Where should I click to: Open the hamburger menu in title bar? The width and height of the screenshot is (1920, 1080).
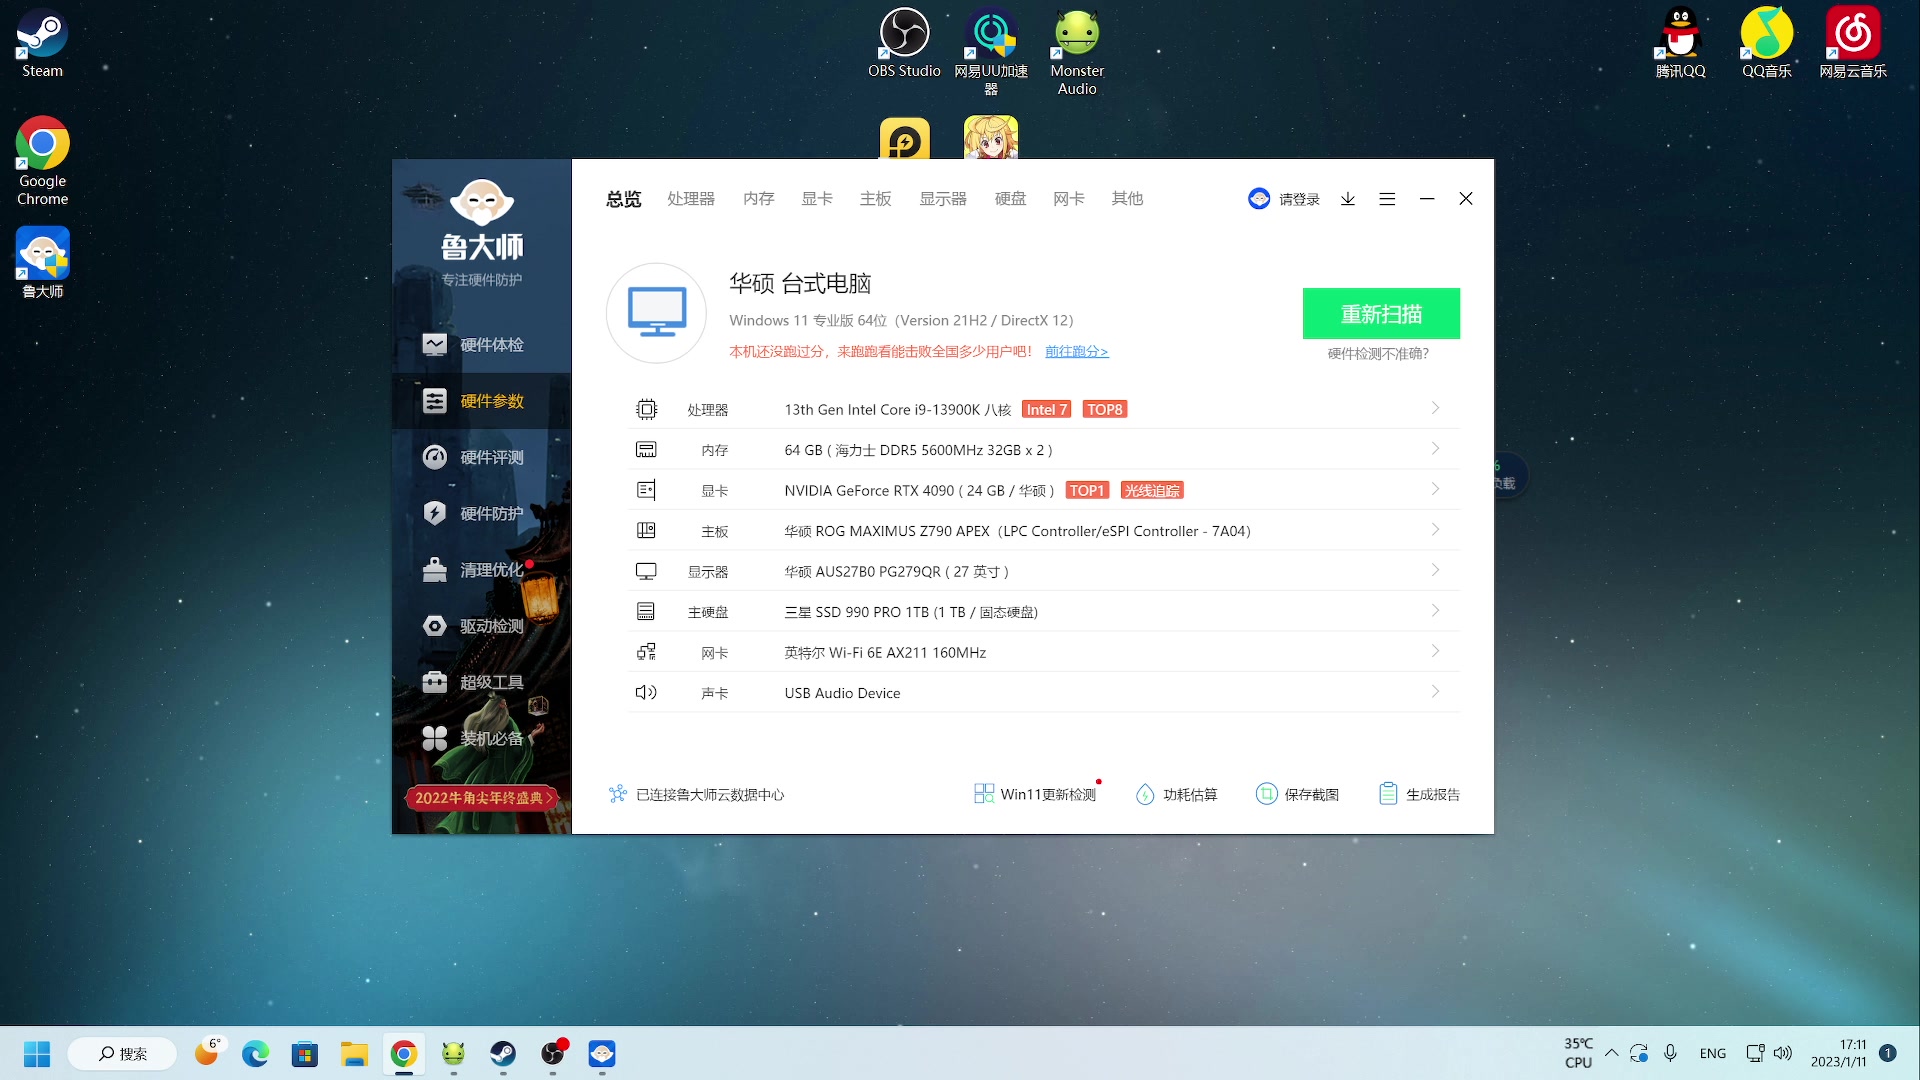1387,199
